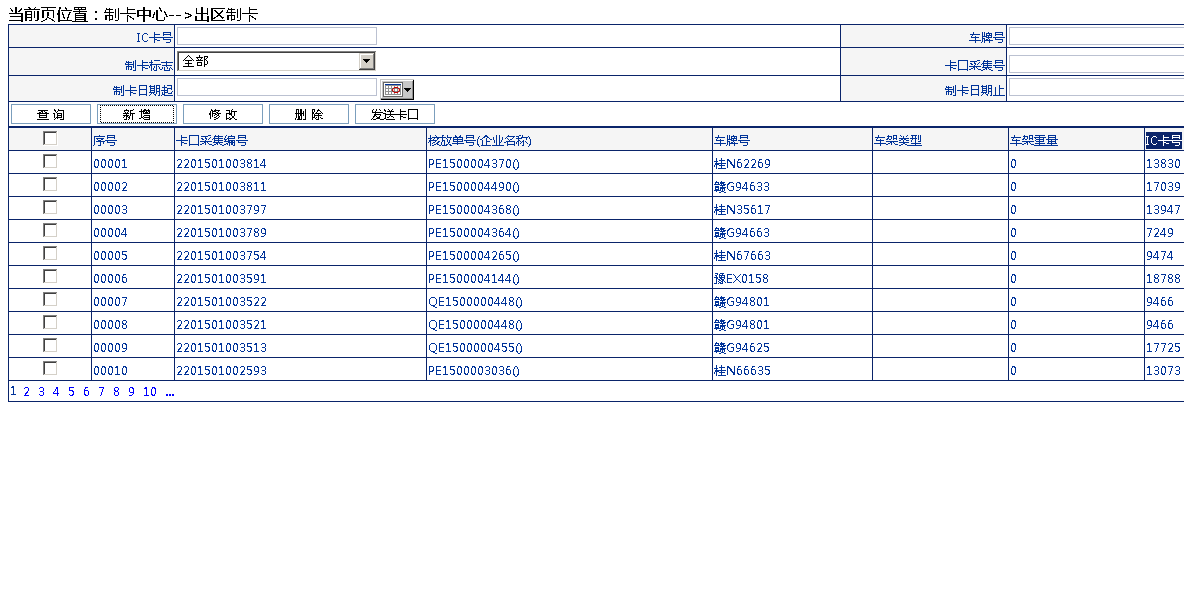This screenshot has height=598, width=1184.
Task: Focus the 制卡日期止 input field
Action: (x=1096, y=88)
